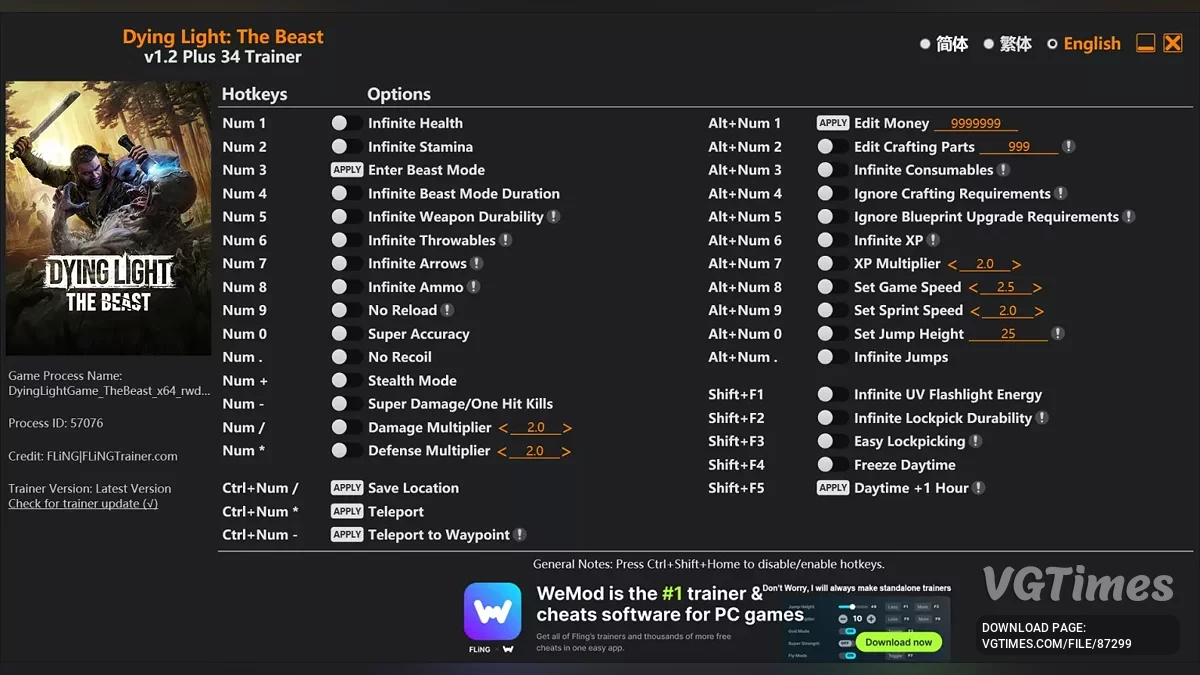Image resolution: width=1200 pixels, height=675 pixels.
Task: Click the Download now button in WeMod ad
Action: point(898,642)
